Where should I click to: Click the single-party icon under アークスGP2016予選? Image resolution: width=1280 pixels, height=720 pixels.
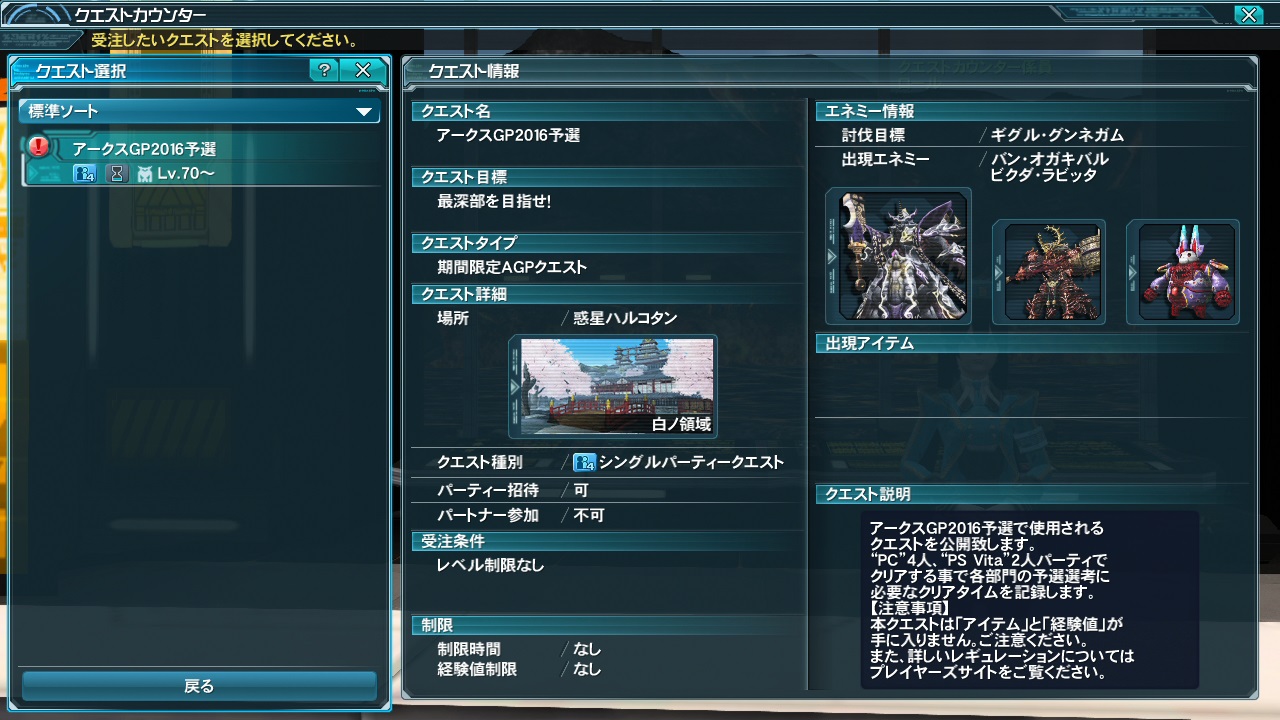pyautogui.click(x=84, y=173)
